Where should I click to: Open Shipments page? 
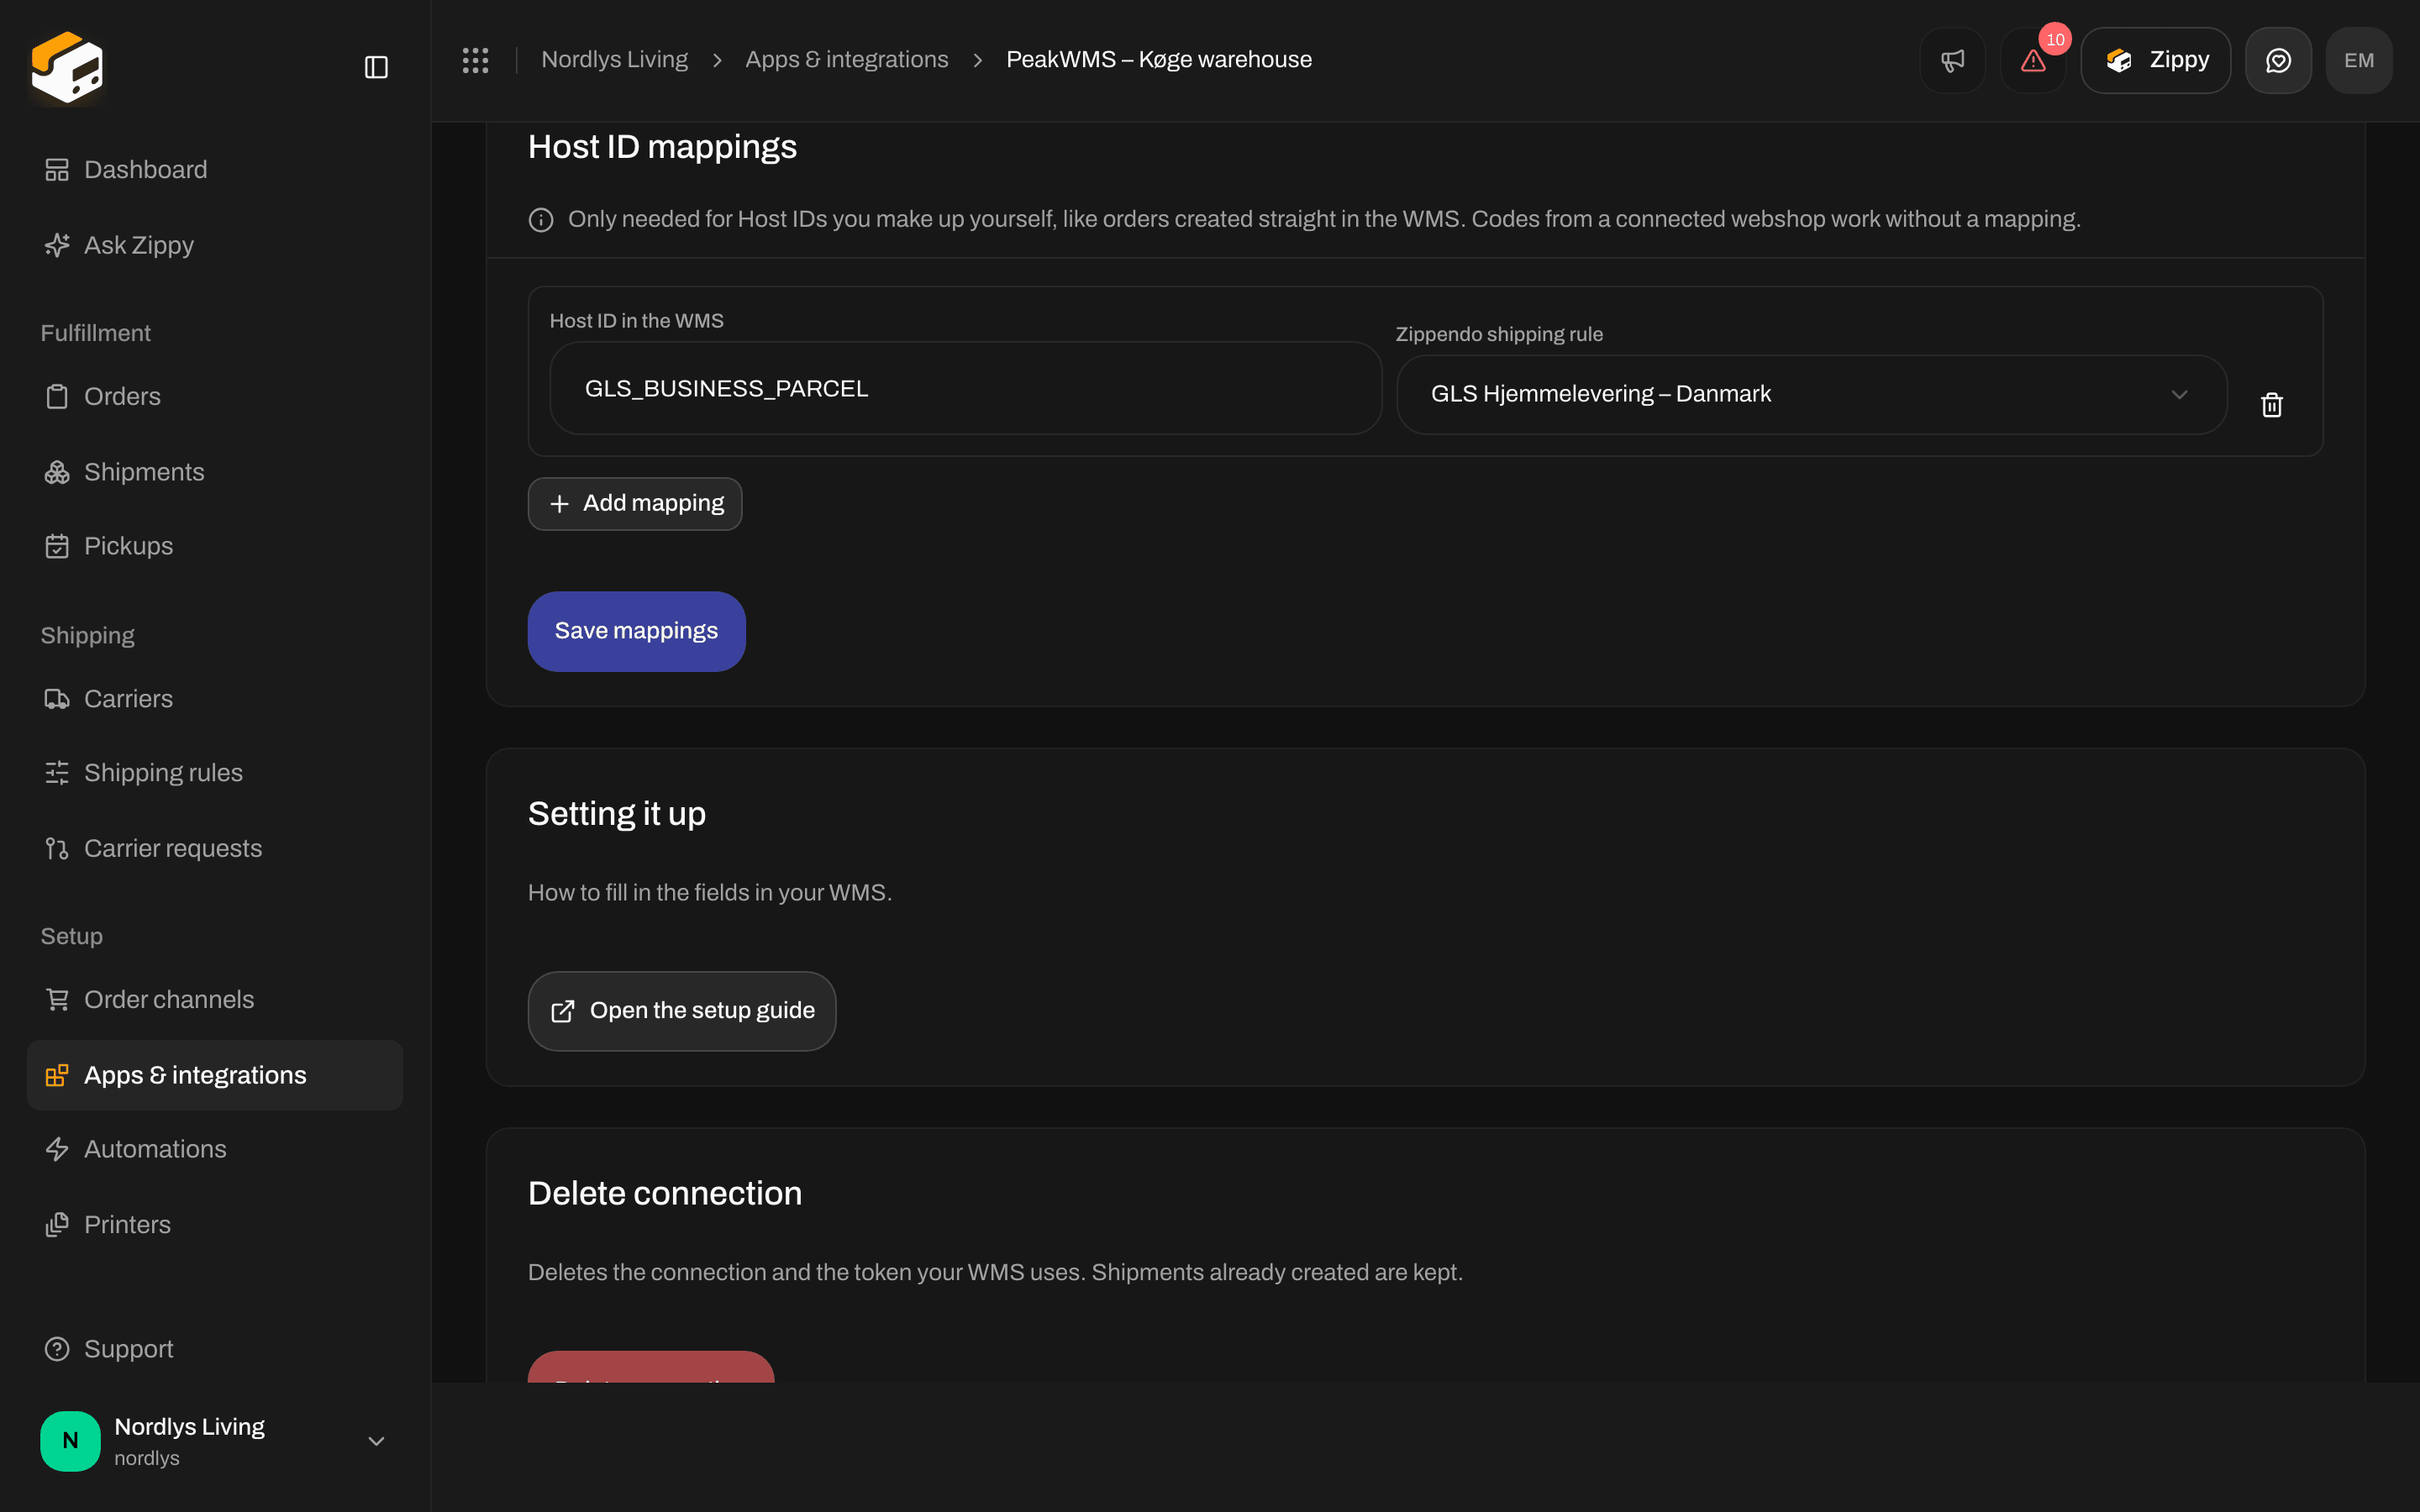pos(215,472)
